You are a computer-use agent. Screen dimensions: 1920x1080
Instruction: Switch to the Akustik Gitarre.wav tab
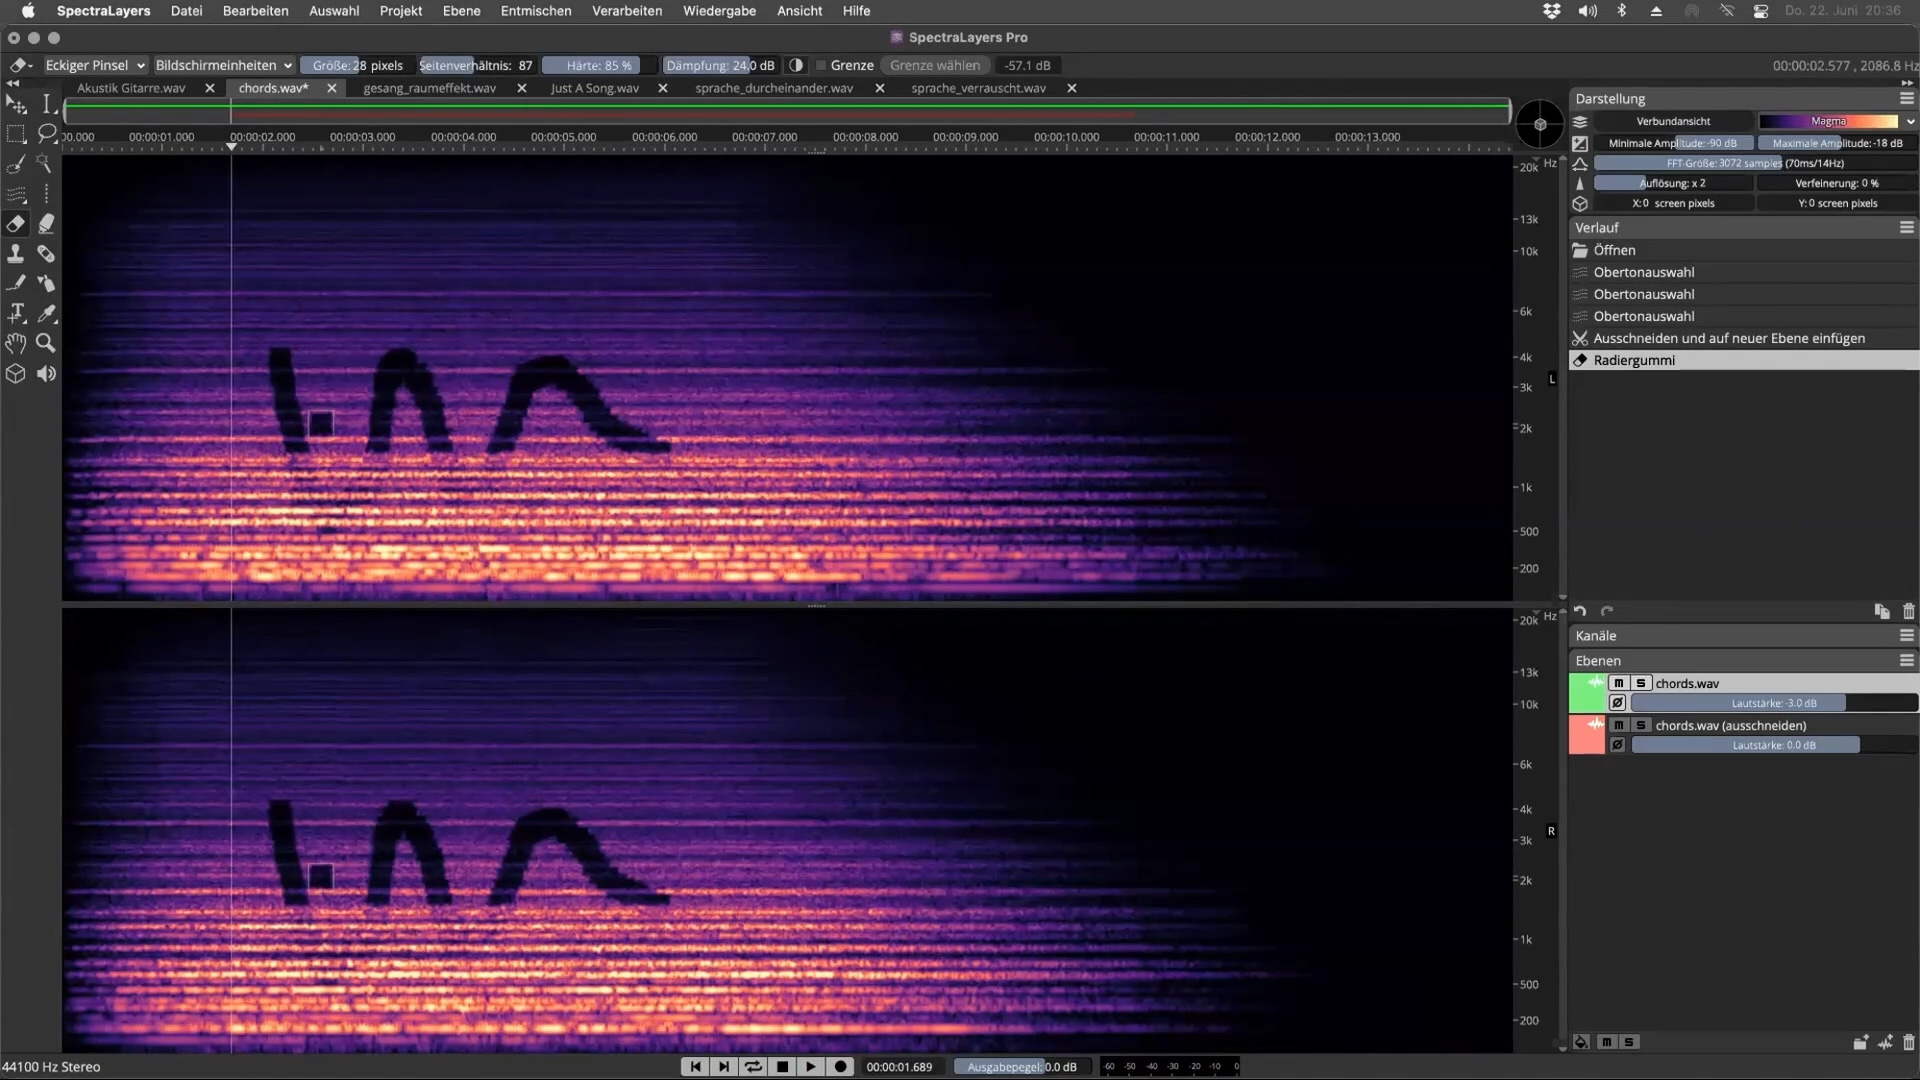tap(131, 88)
